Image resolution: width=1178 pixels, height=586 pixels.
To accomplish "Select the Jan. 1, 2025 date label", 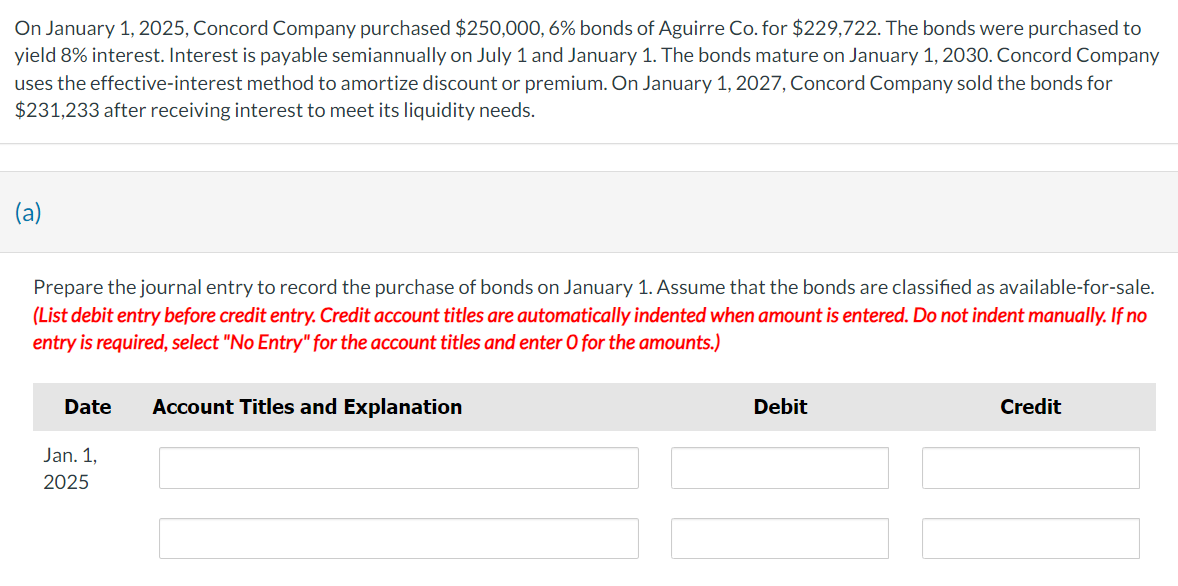I will pos(70,467).
